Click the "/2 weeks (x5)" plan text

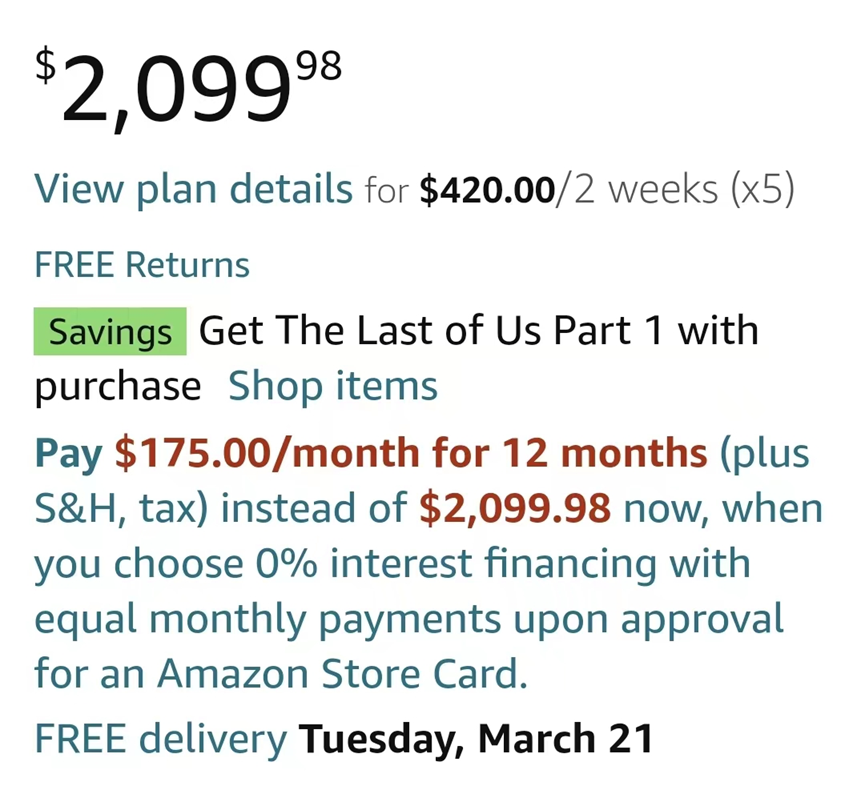pos(675,188)
